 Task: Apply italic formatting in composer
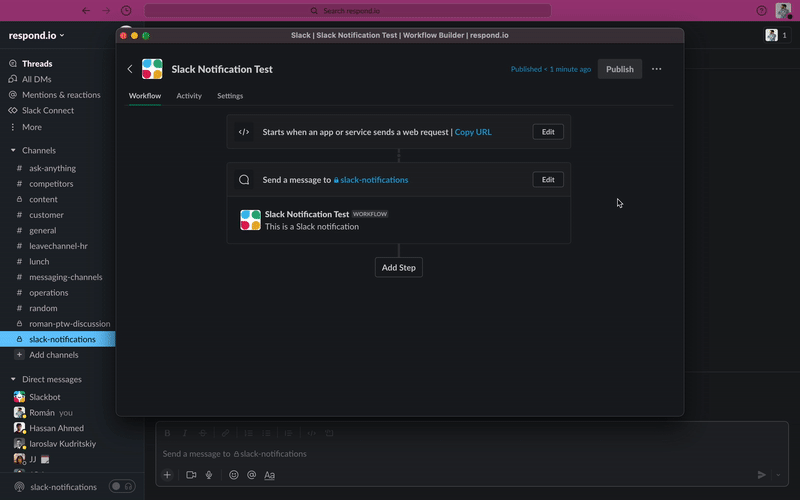(185, 433)
